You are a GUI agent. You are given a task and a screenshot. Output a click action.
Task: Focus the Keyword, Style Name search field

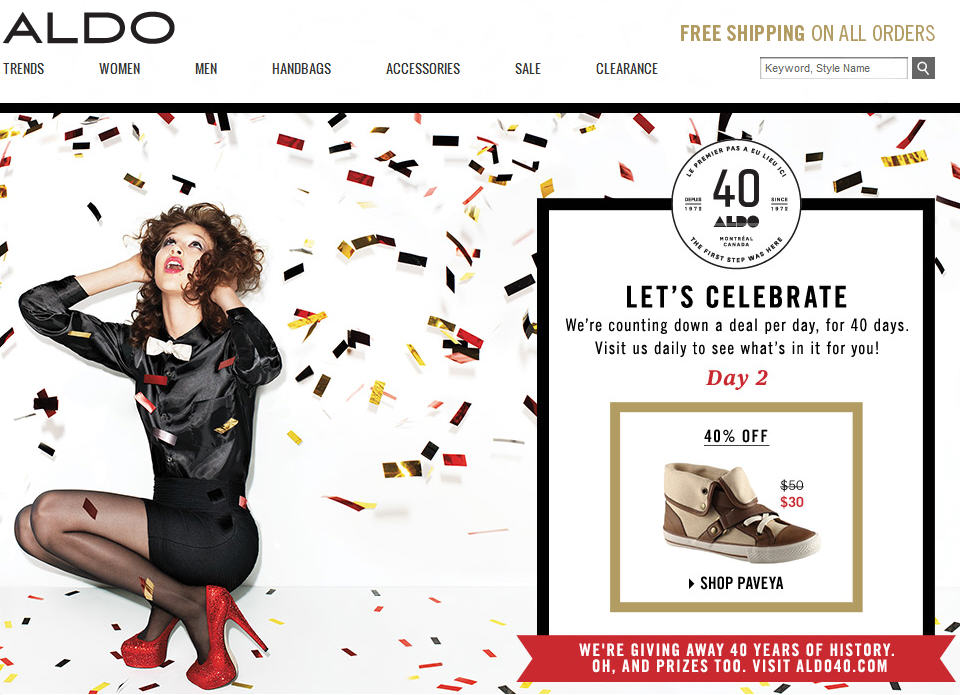pos(833,68)
